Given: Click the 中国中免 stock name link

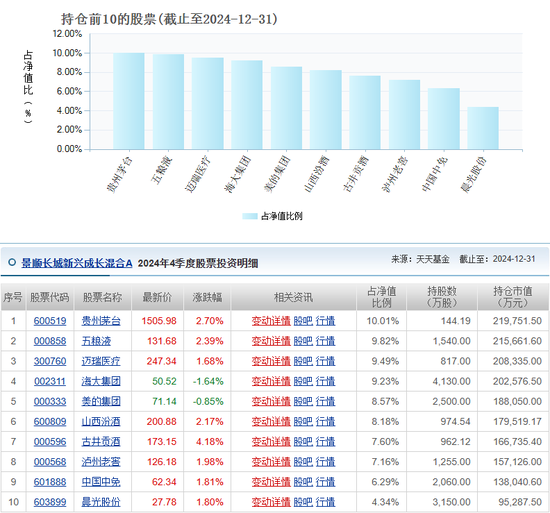Looking at the screenshot, I should [101, 482].
